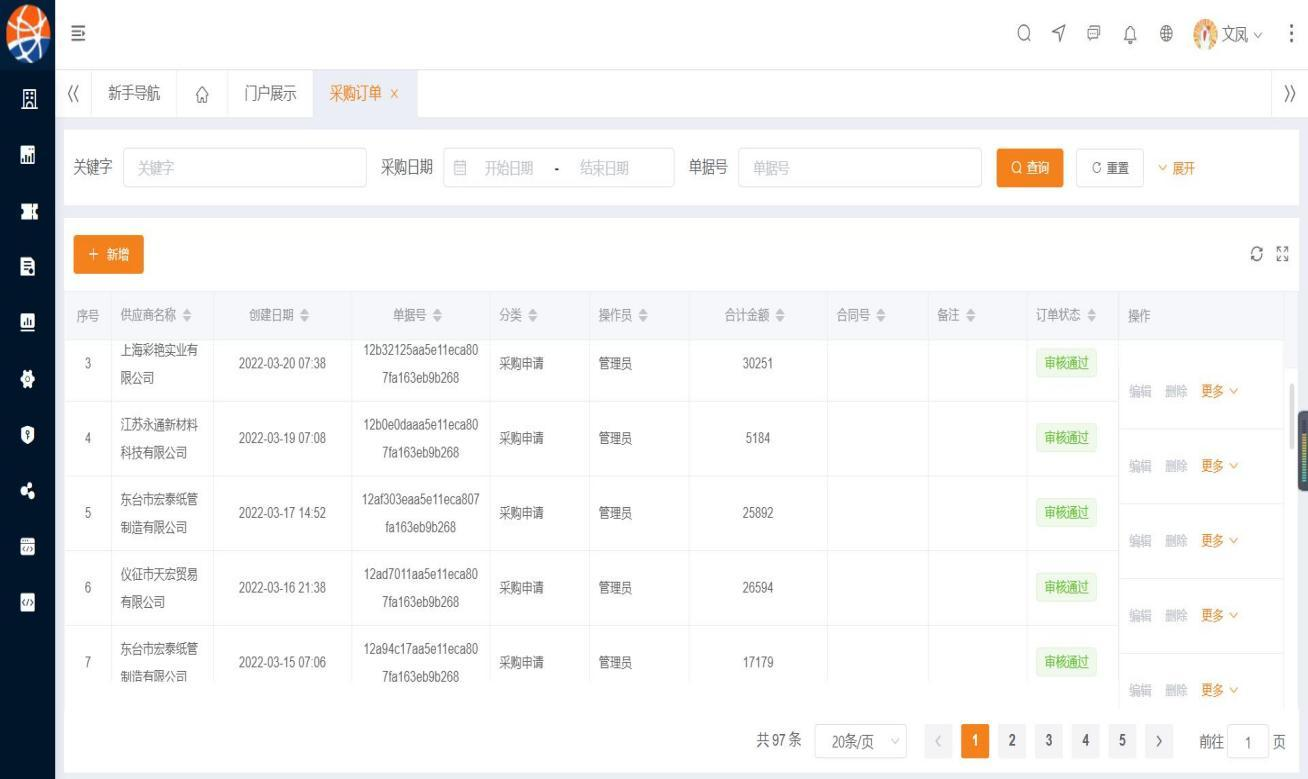The image size is (1308, 779).
Task: Open the 文凤 user account menu
Action: 1228,34
